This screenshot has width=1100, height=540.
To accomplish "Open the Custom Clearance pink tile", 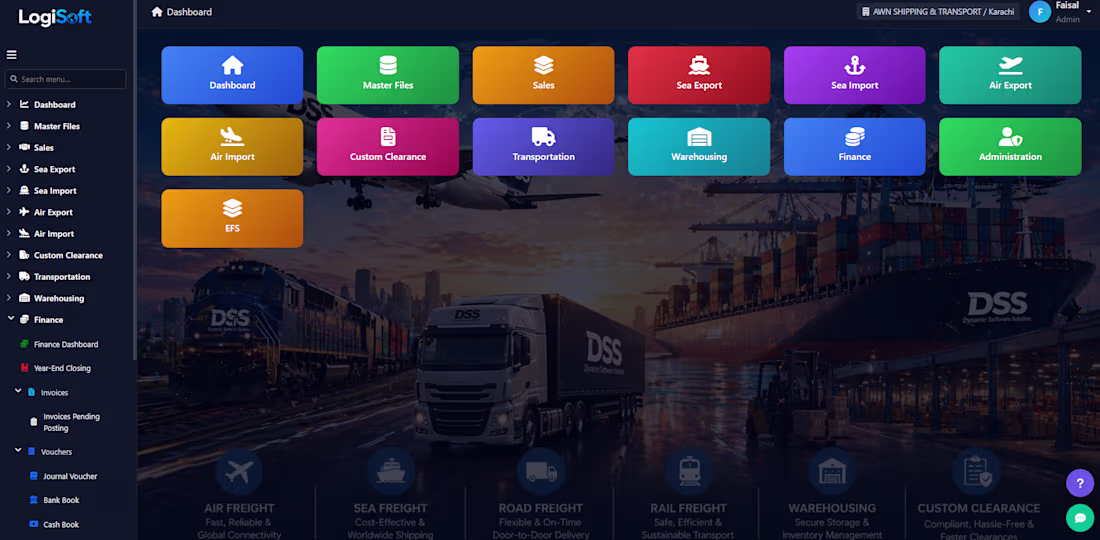I will pos(388,147).
